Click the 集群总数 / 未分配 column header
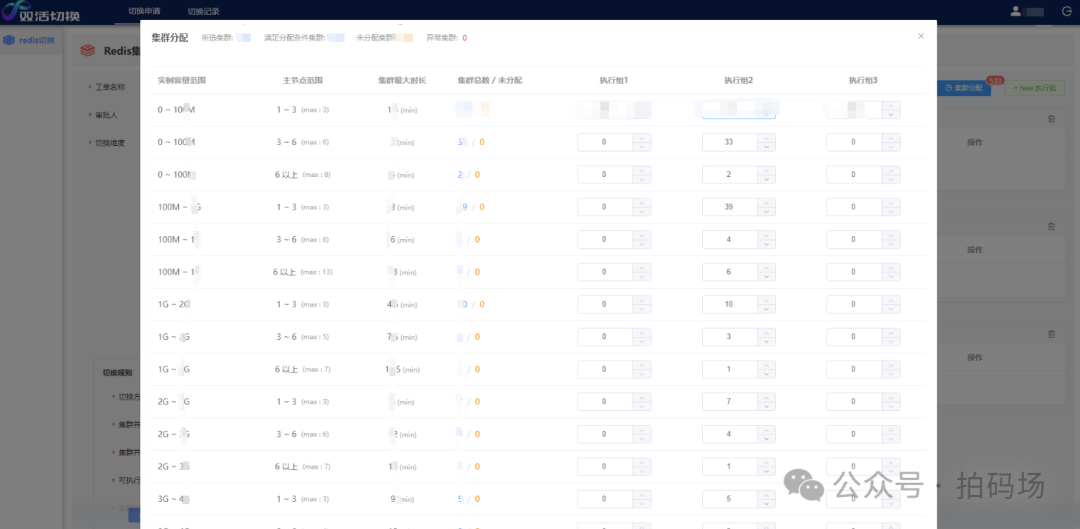 [490, 80]
